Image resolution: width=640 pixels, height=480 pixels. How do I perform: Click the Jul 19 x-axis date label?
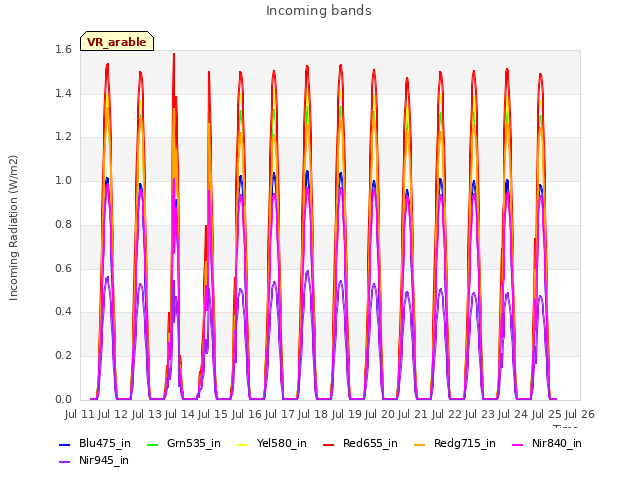346,414
